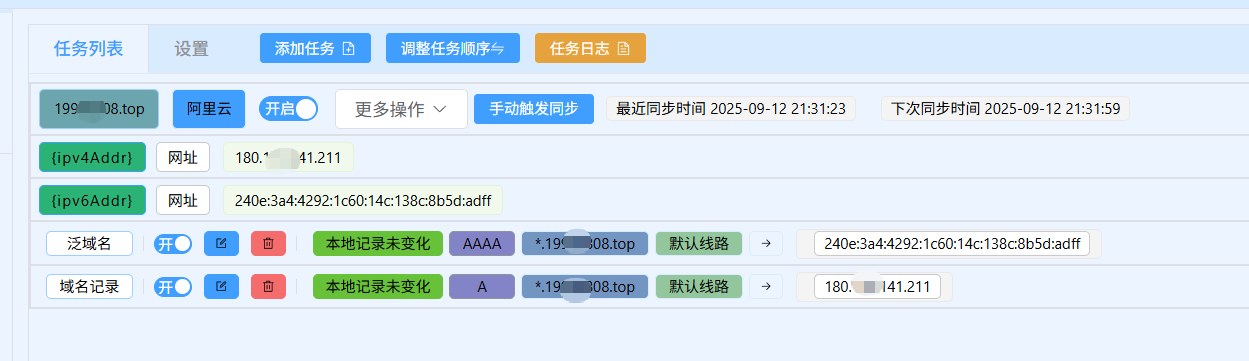The height and width of the screenshot is (361, 1249).
Task: Expand the 更多操作 dropdown
Action: pyautogui.click(x=401, y=108)
